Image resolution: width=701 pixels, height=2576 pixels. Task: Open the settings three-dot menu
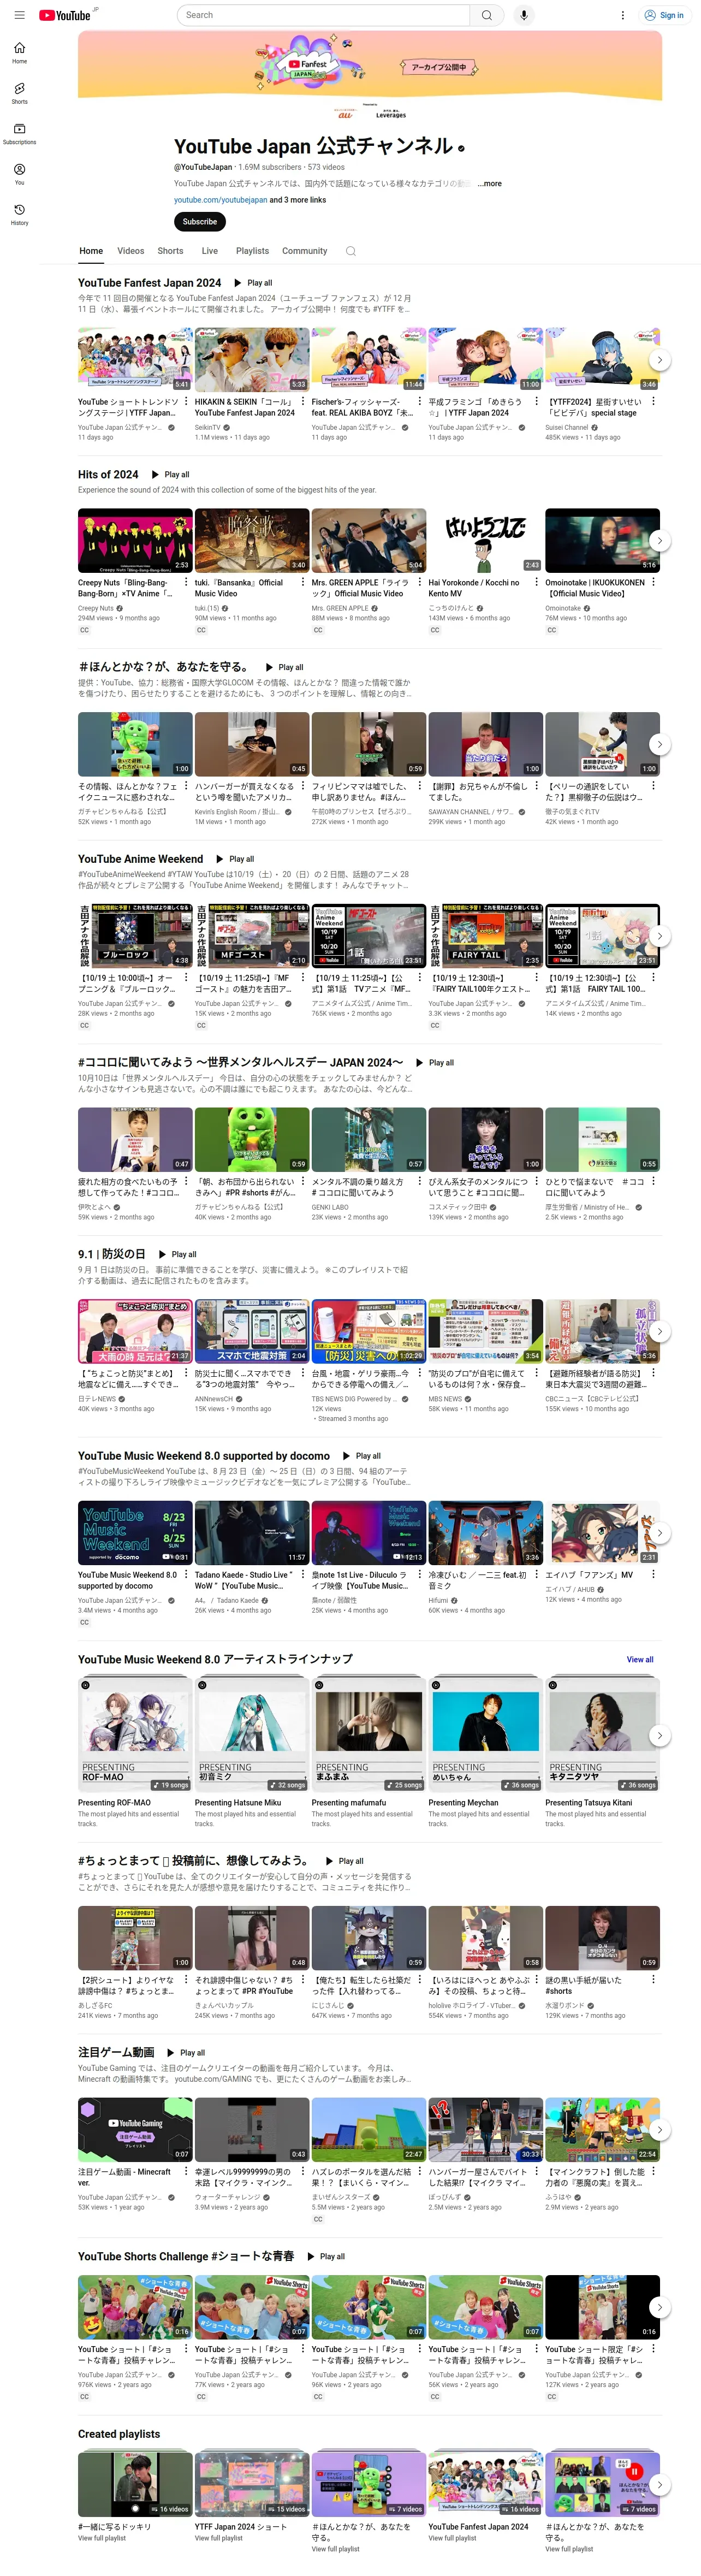tap(622, 15)
